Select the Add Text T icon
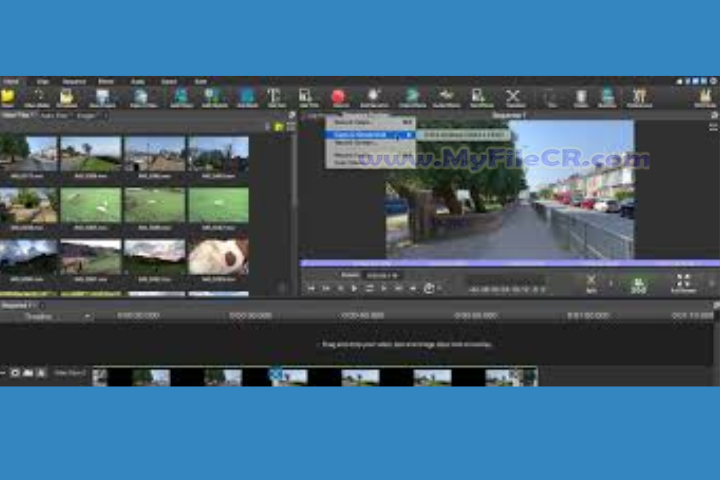Screen dimensions: 720x480 275,96
